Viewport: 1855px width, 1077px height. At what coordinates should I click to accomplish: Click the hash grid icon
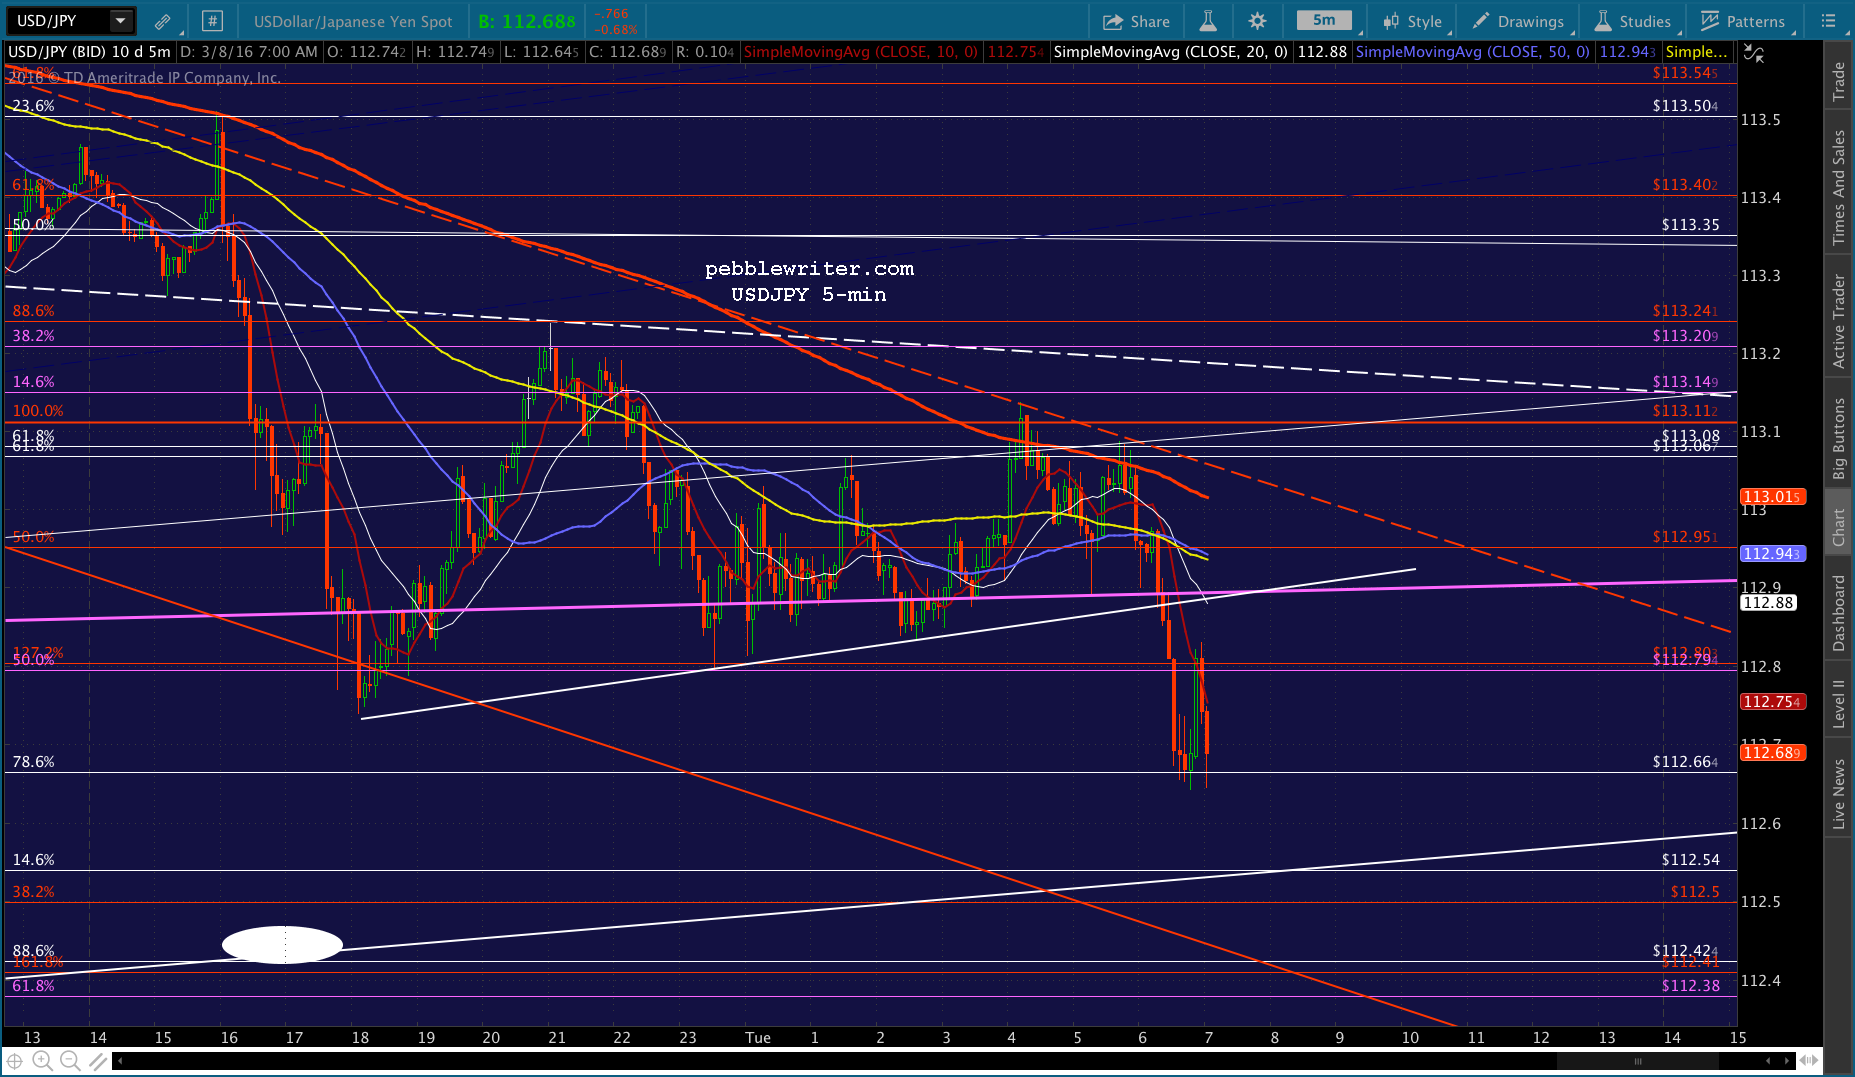[212, 21]
